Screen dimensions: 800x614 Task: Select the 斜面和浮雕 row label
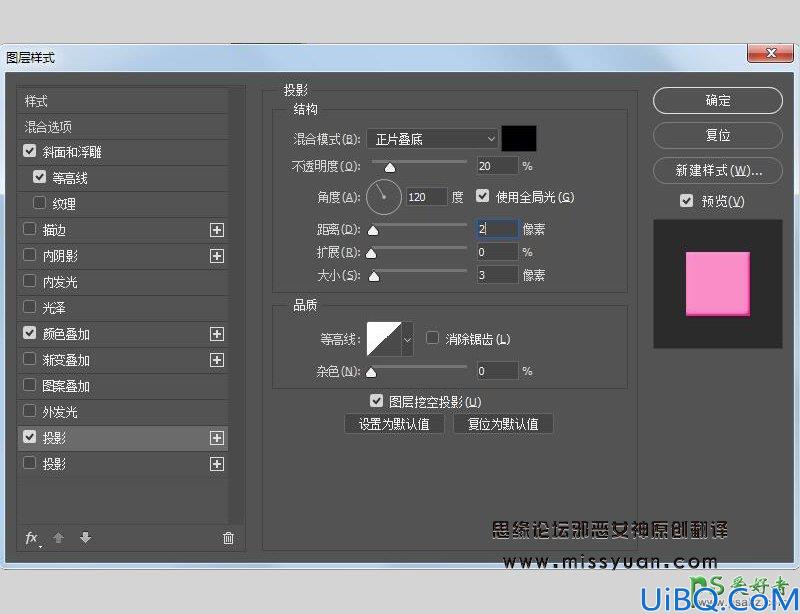(x=72, y=152)
